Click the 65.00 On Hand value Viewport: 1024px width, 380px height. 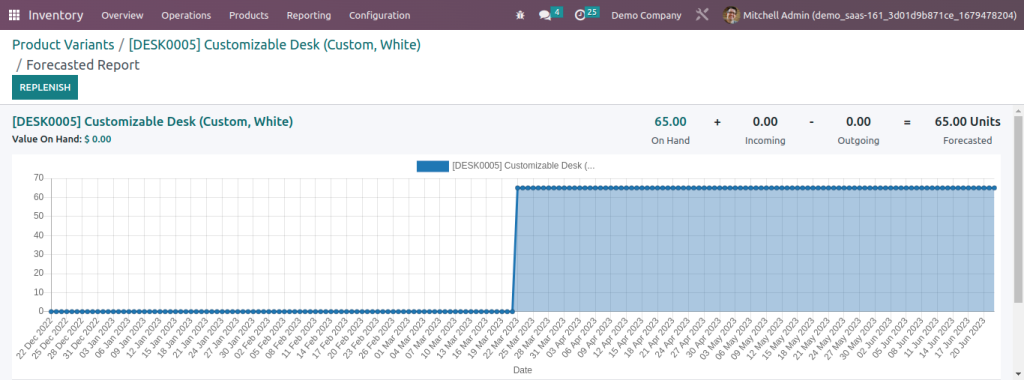coord(670,121)
